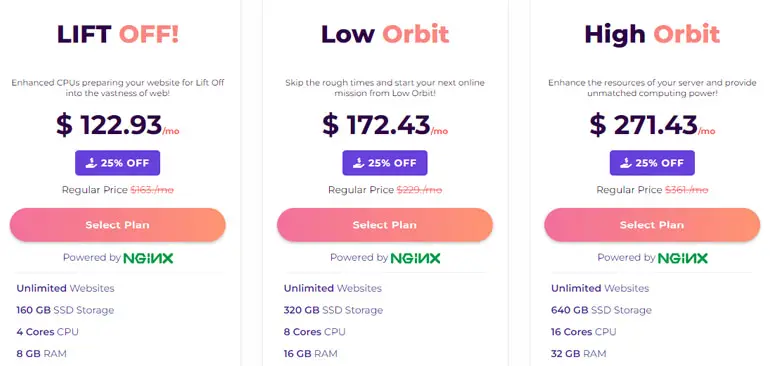The height and width of the screenshot is (366, 770).
Task: Choose Select Plan under Low Orbit
Action: click(385, 225)
